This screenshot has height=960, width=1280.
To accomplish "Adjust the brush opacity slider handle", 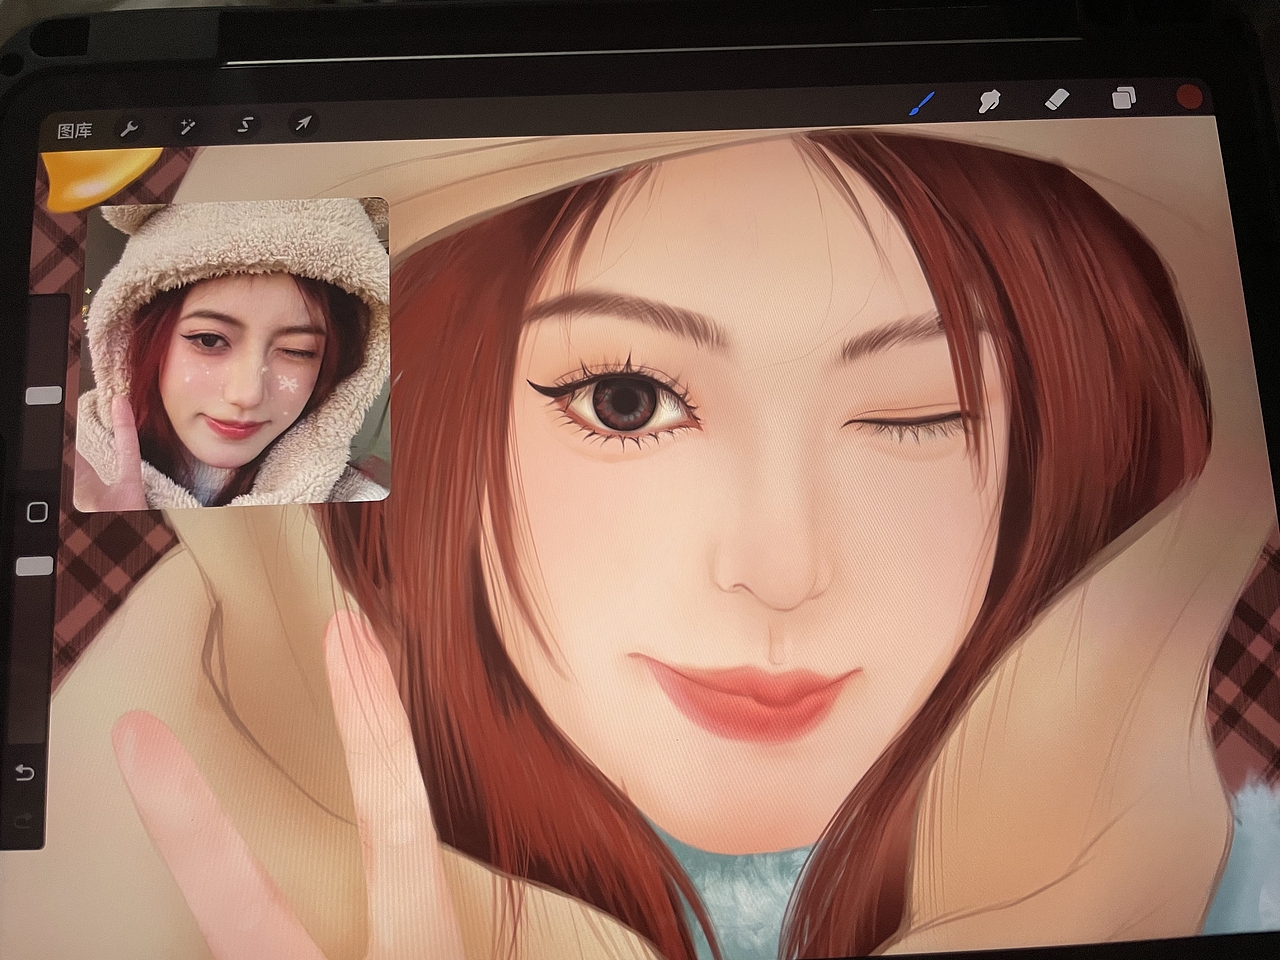I will pyautogui.click(x=35, y=566).
